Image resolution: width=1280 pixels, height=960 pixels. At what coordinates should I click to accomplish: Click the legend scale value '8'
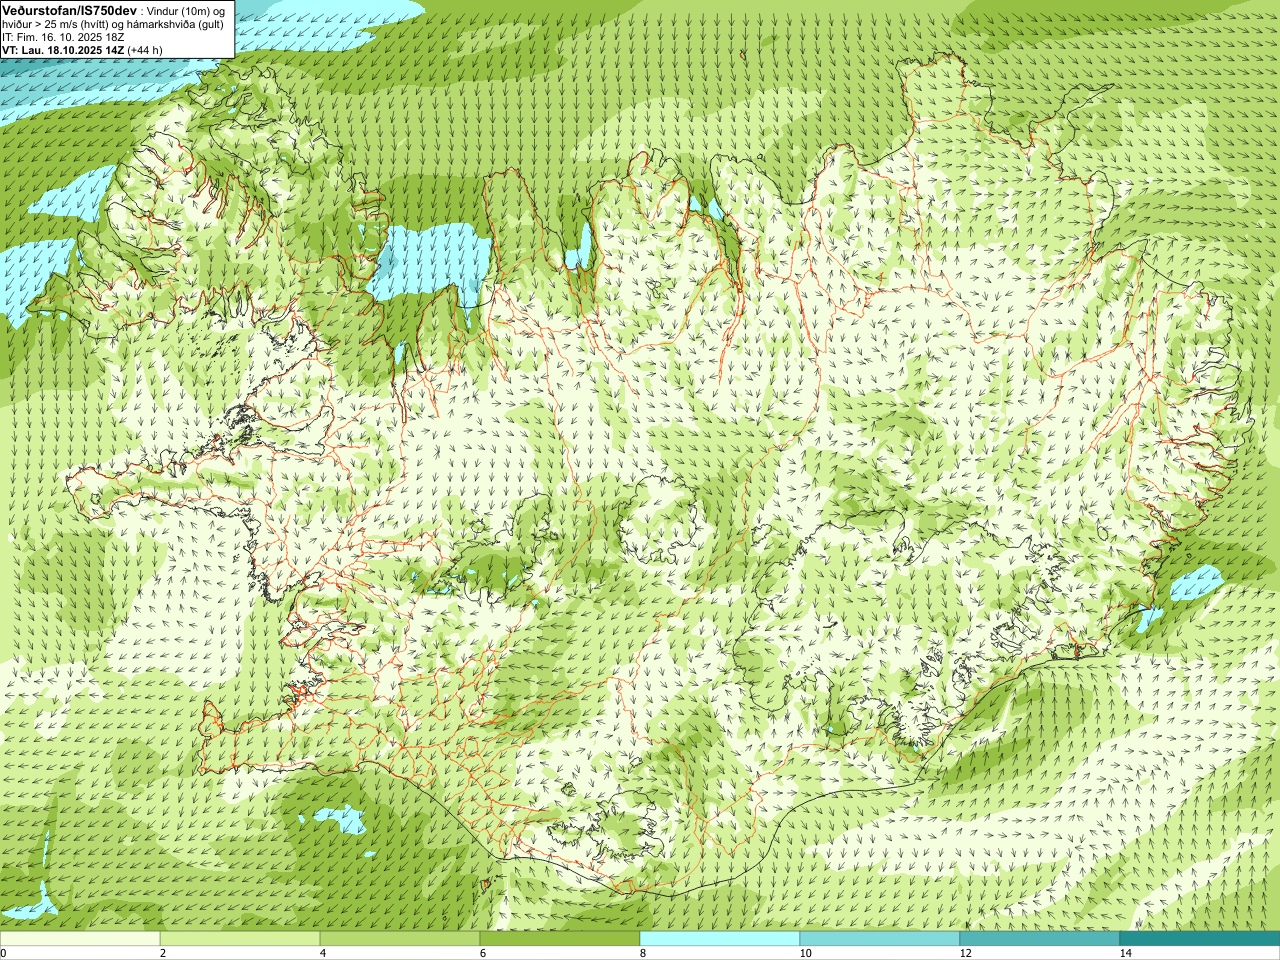coord(643,953)
